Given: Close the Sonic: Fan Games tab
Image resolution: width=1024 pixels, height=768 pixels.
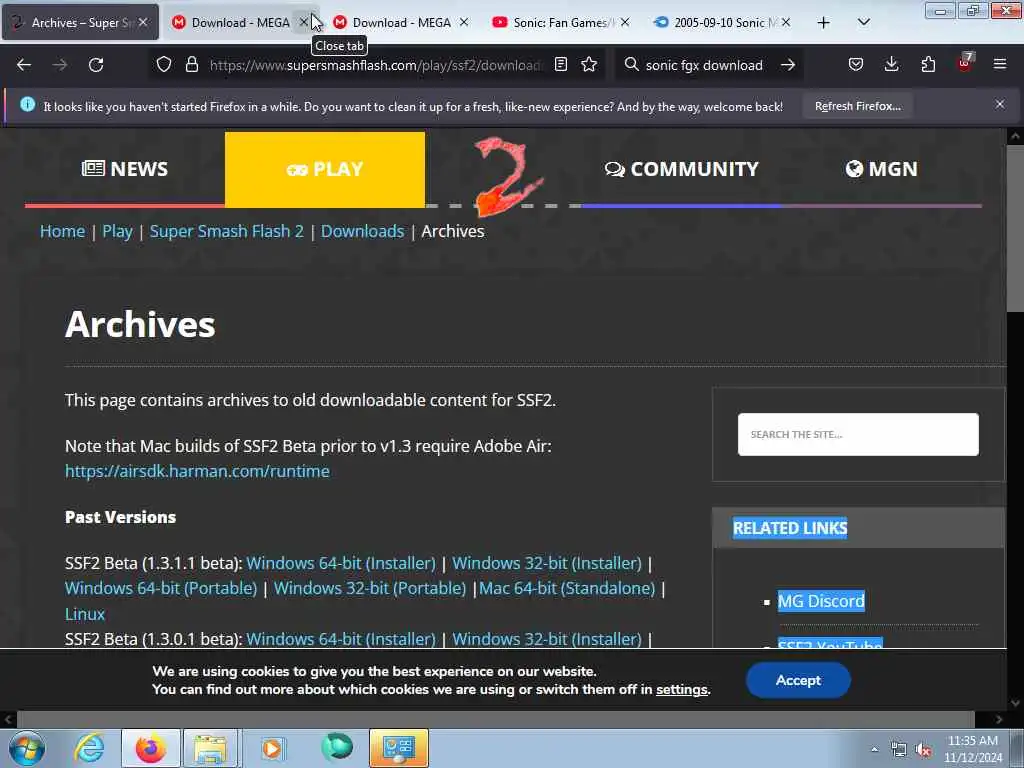Looking at the screenshot, I should point(625,23).
